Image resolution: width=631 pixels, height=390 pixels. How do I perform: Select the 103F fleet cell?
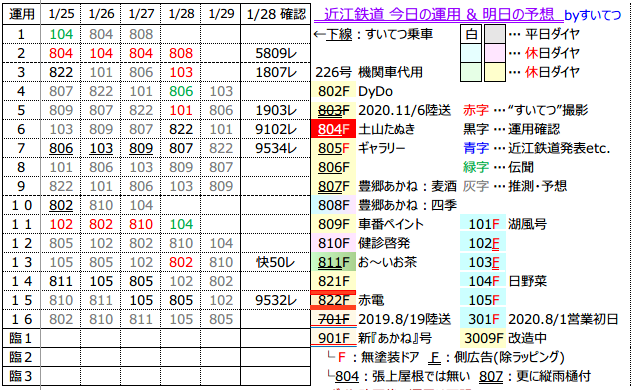pyautogui.click(x=483, y=262)
